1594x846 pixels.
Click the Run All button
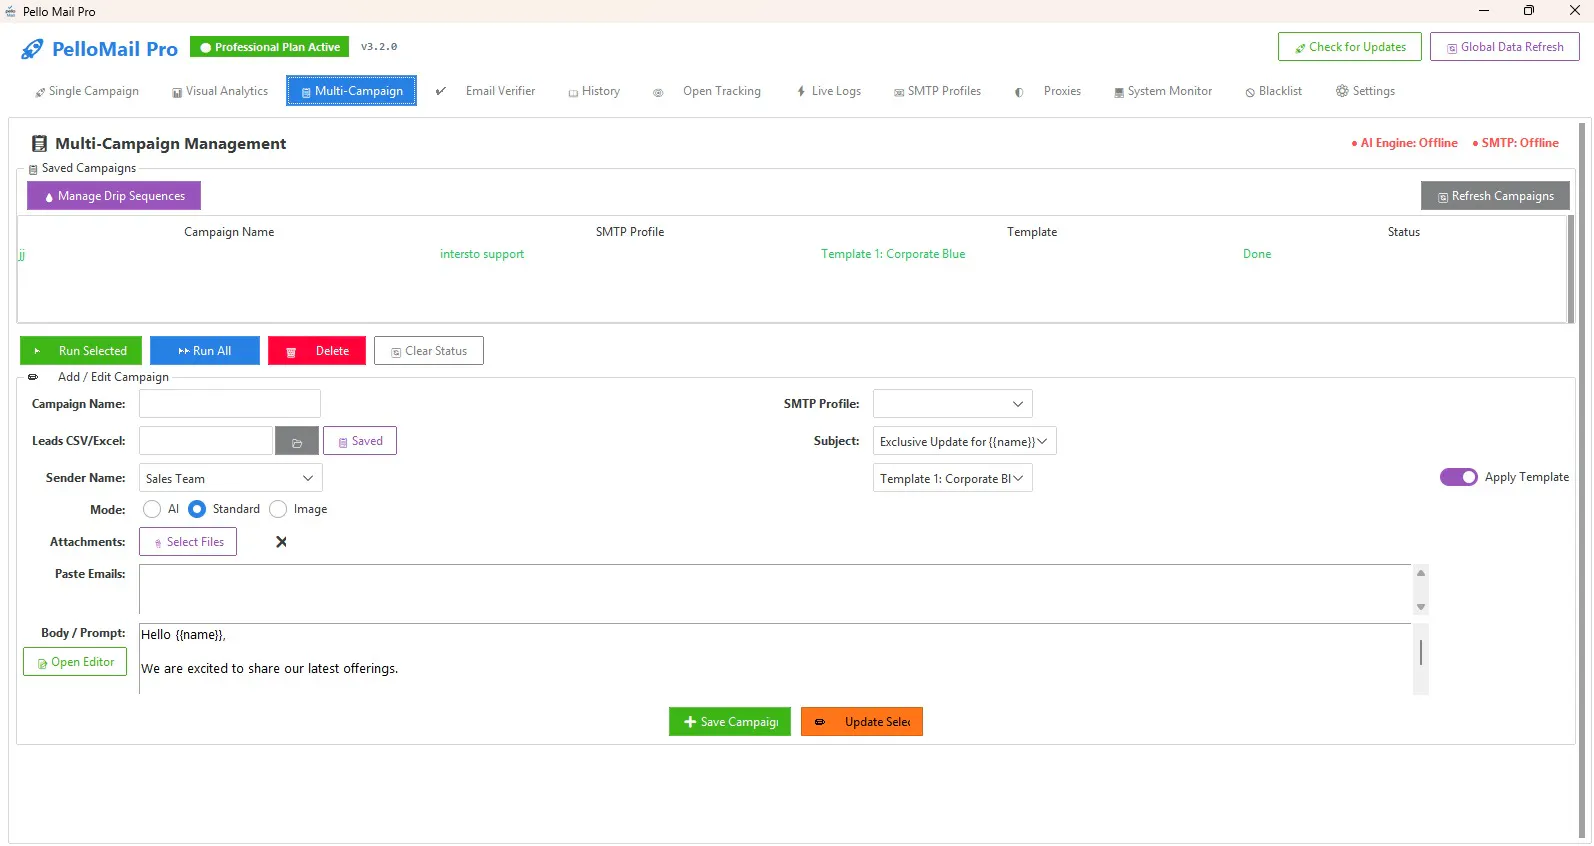pos(205,351)
